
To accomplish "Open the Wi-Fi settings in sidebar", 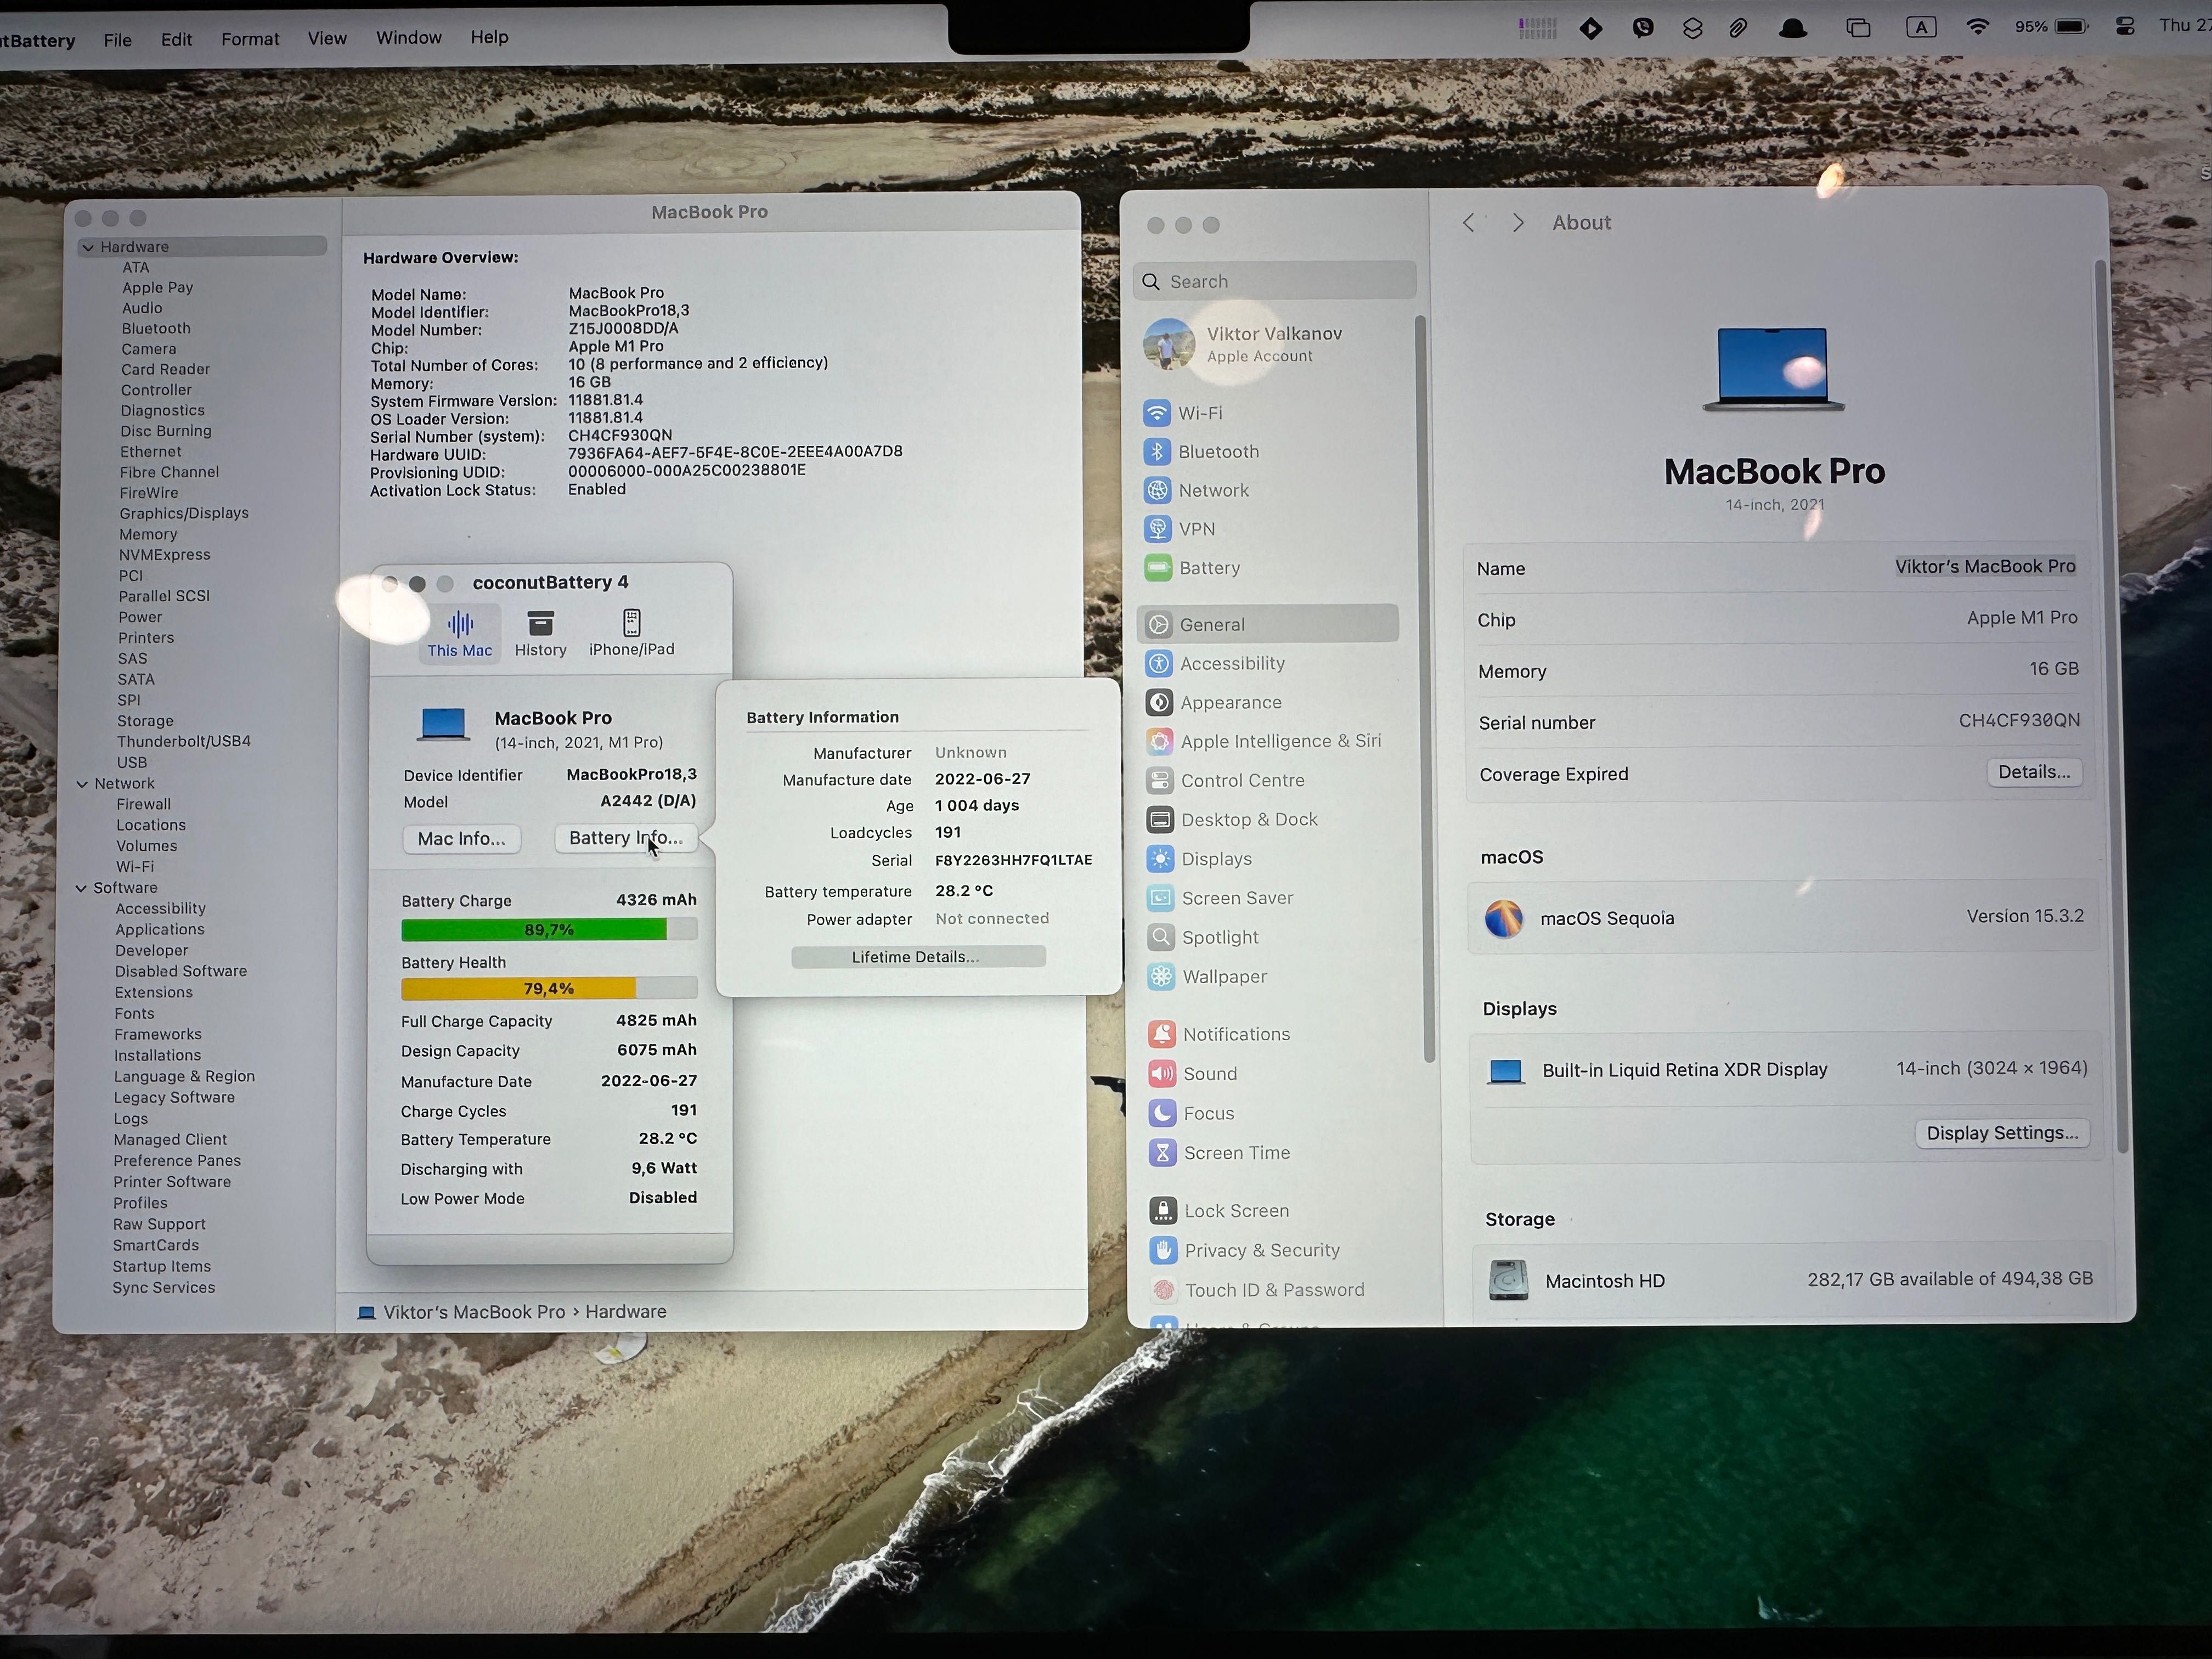I will point(1185,412).
